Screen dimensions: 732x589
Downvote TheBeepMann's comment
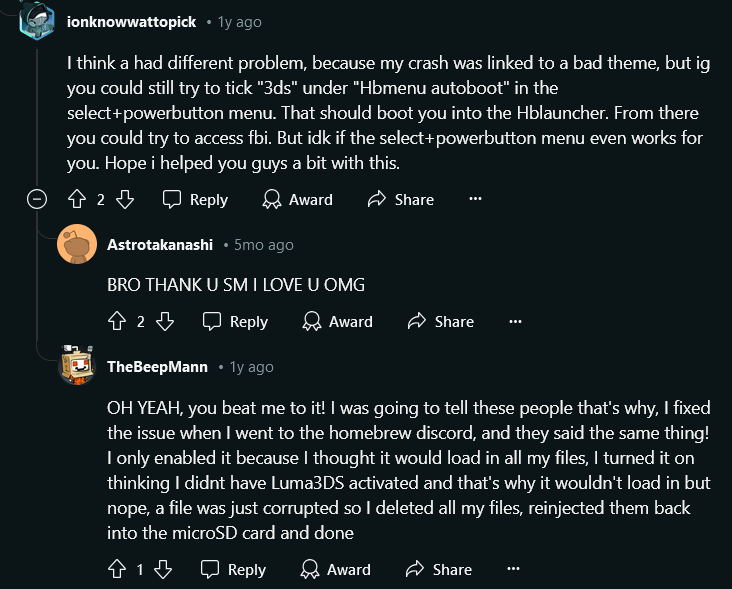[163, 569]
